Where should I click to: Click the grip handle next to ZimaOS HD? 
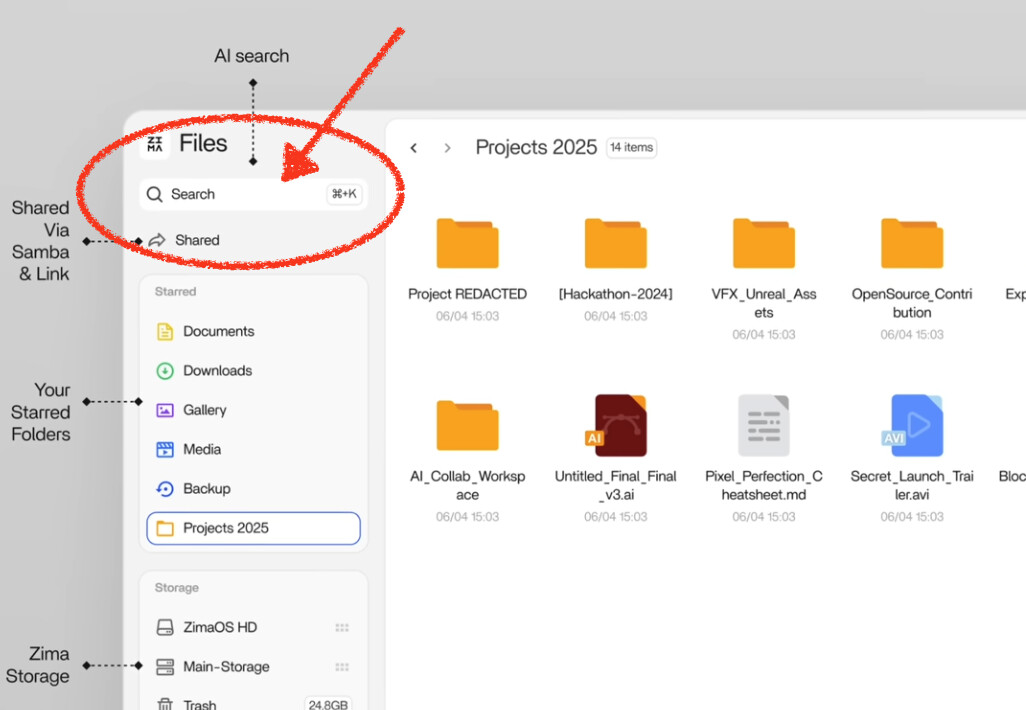click(342, 627)
